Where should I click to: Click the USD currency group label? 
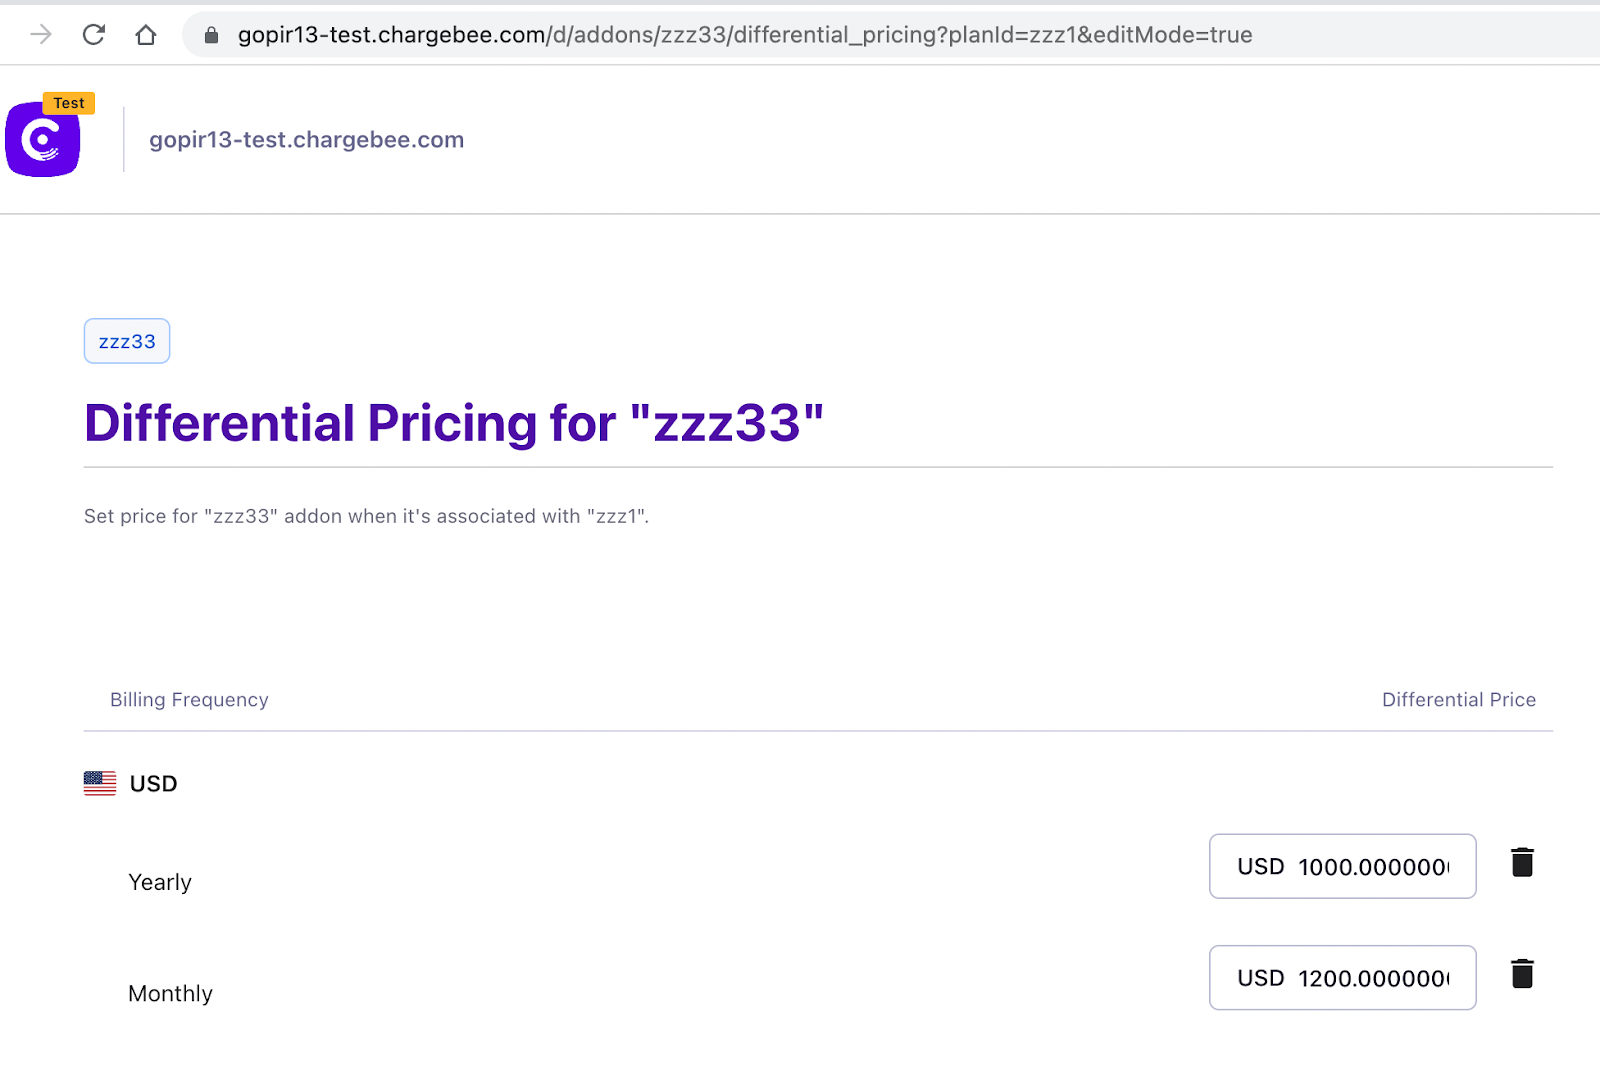point(153,784)
